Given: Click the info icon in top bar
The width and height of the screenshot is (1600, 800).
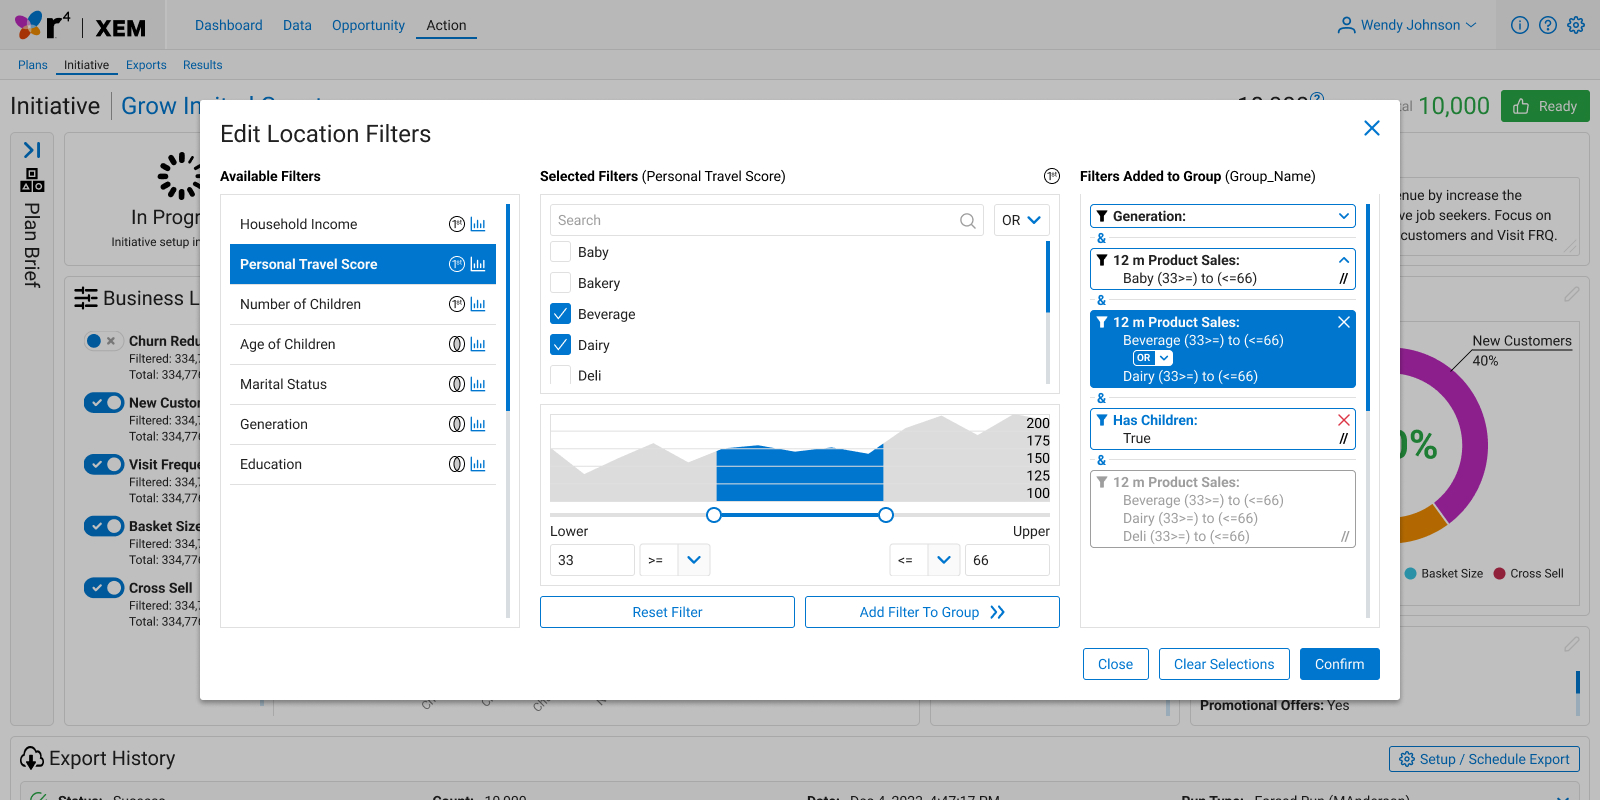Looking at the screenshot, I should point(1520,25).
